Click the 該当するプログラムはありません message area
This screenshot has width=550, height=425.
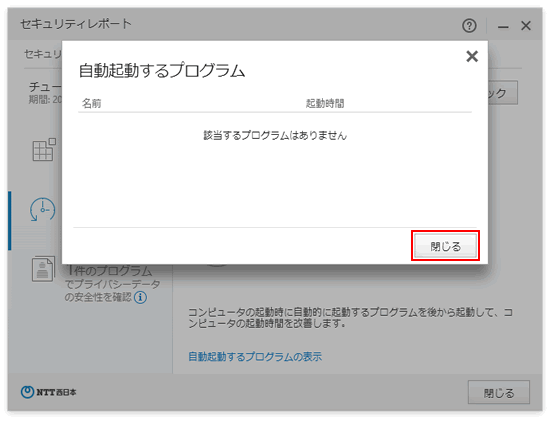click(275, 135)
